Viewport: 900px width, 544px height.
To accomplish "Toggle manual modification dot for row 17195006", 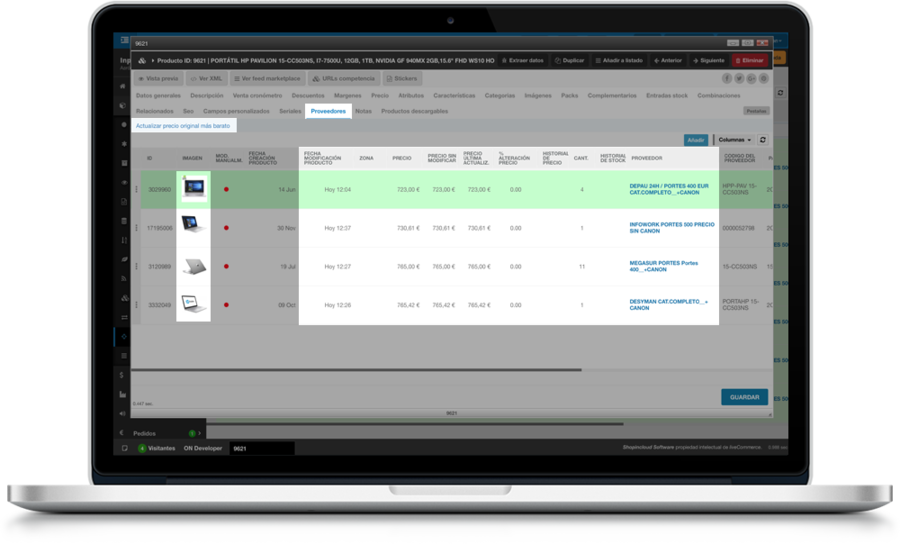I will (226, 228).
